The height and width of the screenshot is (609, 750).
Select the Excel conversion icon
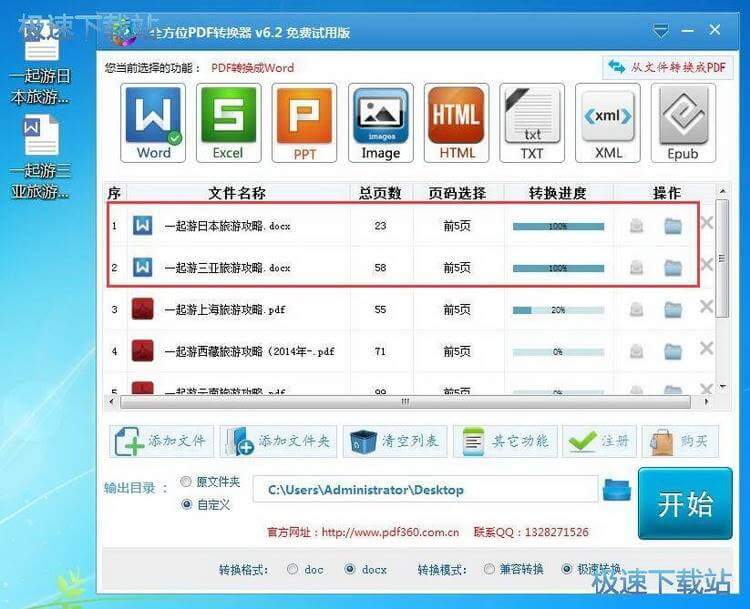click(x=229, y=123)
